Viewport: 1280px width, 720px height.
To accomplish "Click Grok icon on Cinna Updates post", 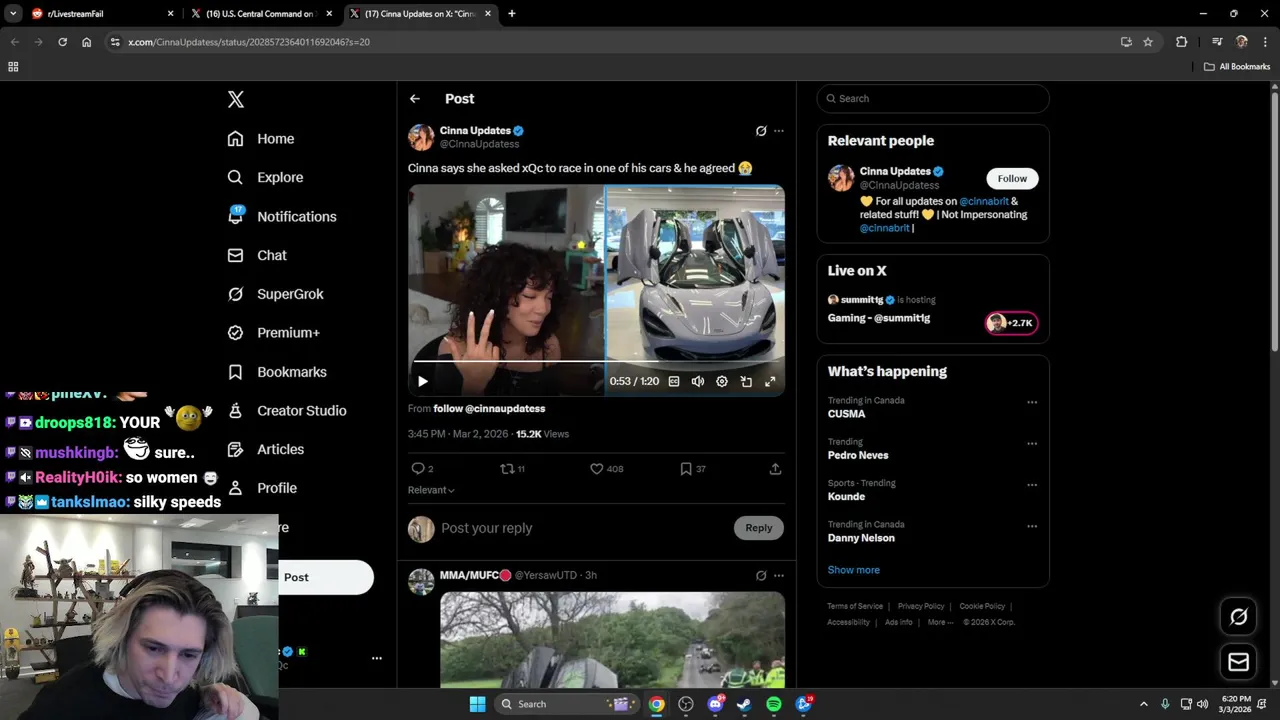I will 761,131.
